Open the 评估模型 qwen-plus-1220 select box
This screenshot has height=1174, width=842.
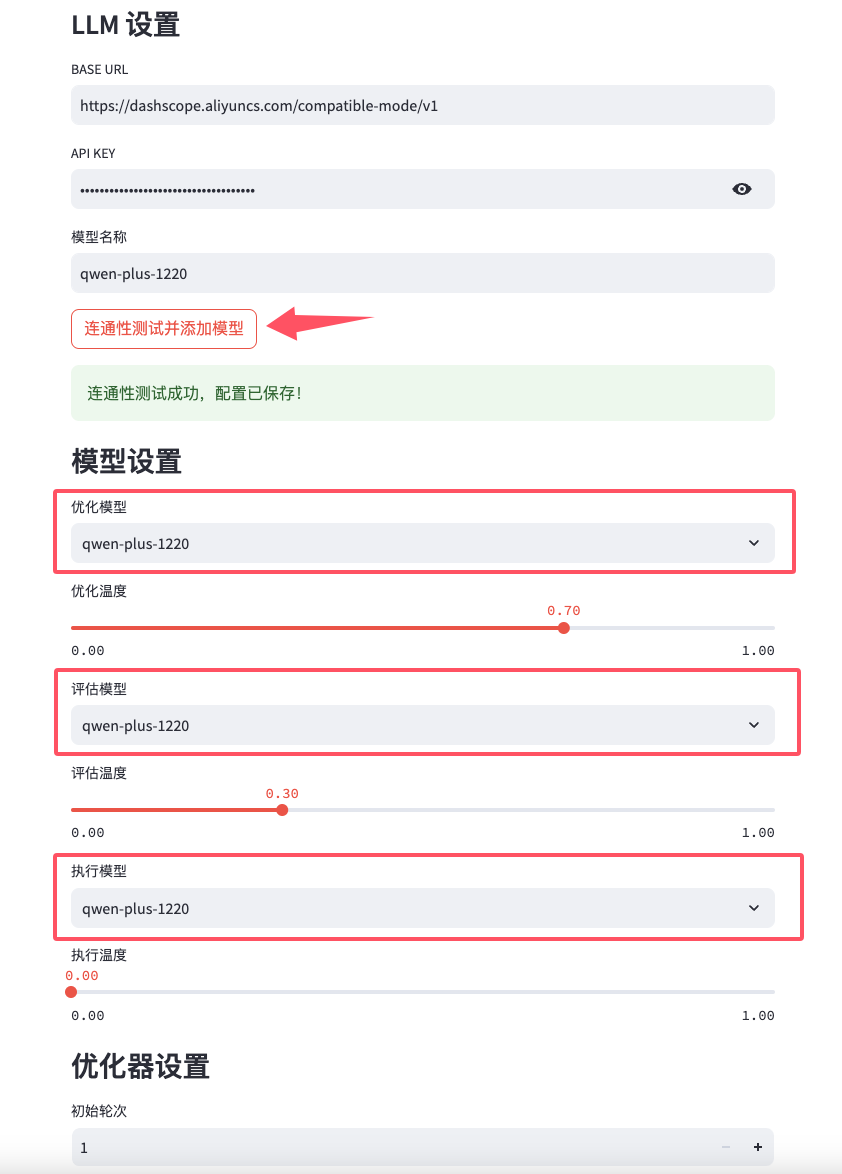(x=423, y=725)
